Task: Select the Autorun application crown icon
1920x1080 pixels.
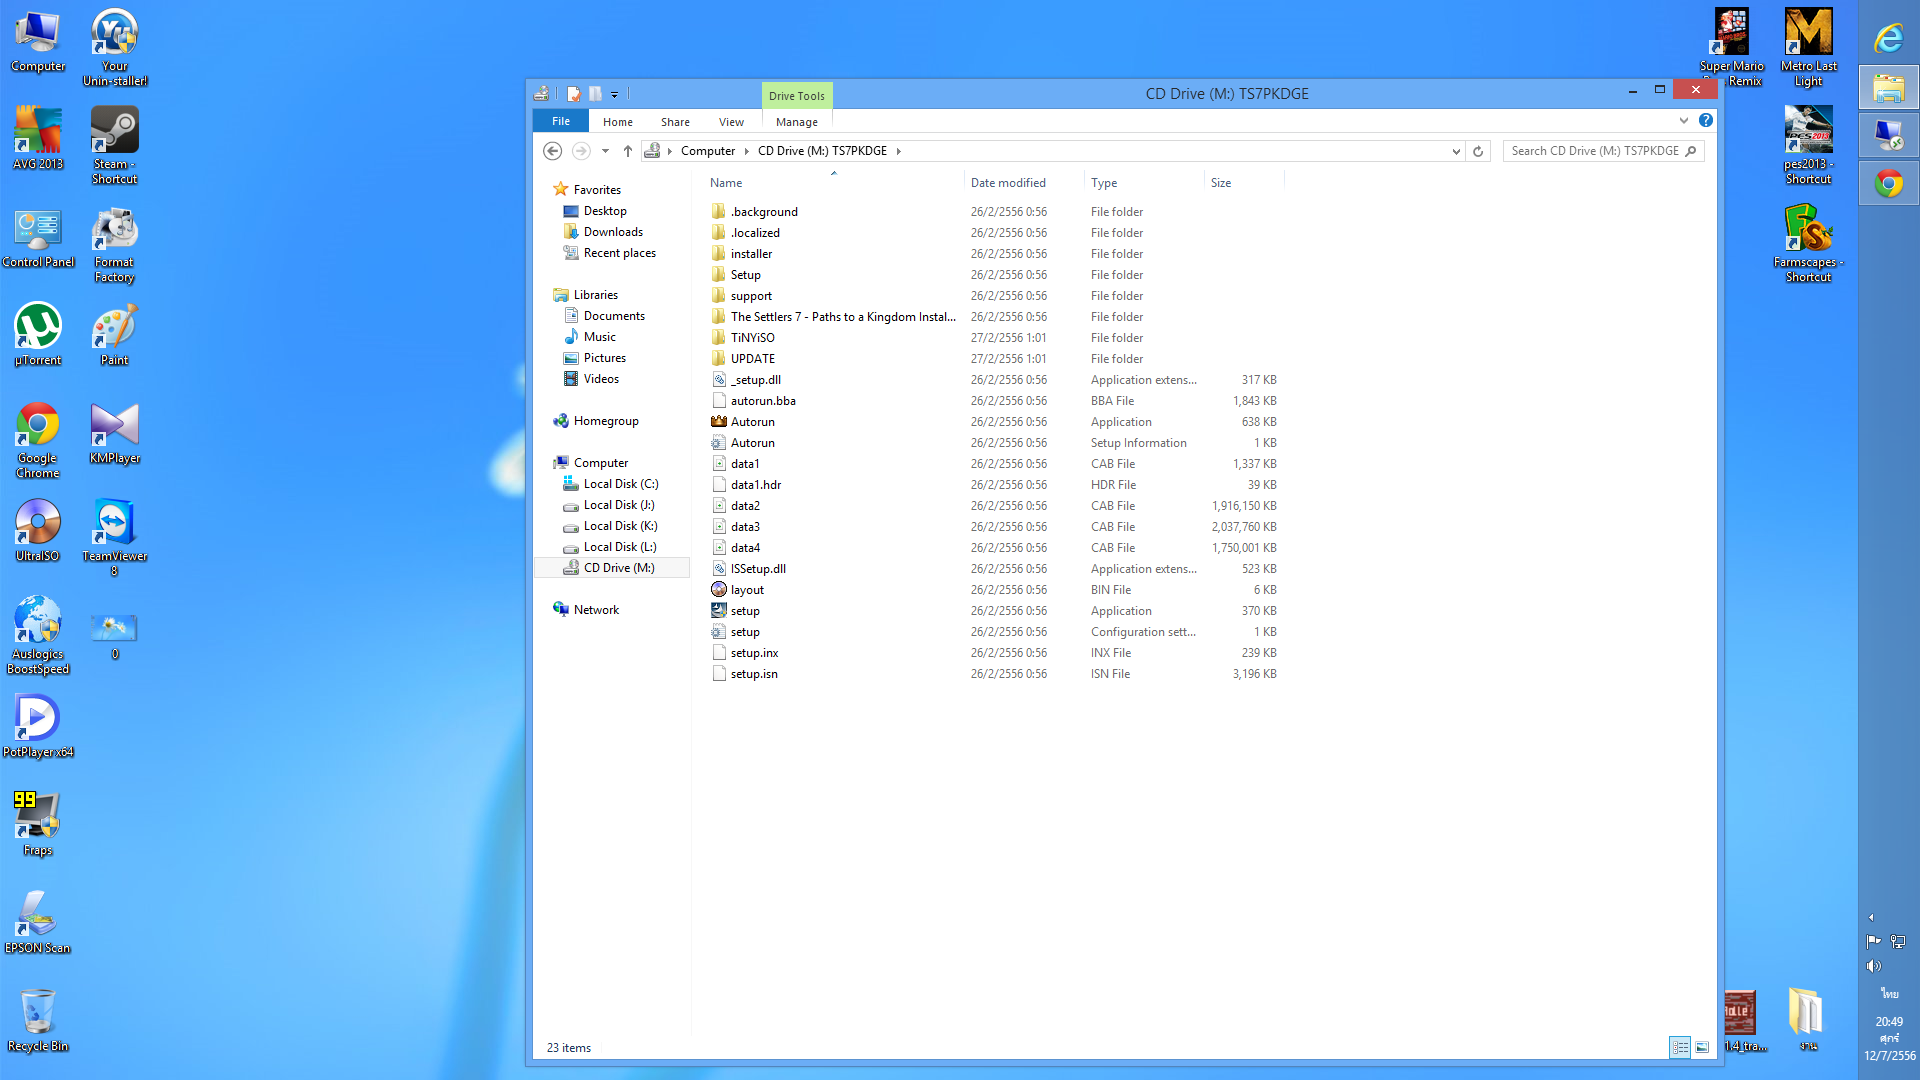Action: tap(718, 422)
